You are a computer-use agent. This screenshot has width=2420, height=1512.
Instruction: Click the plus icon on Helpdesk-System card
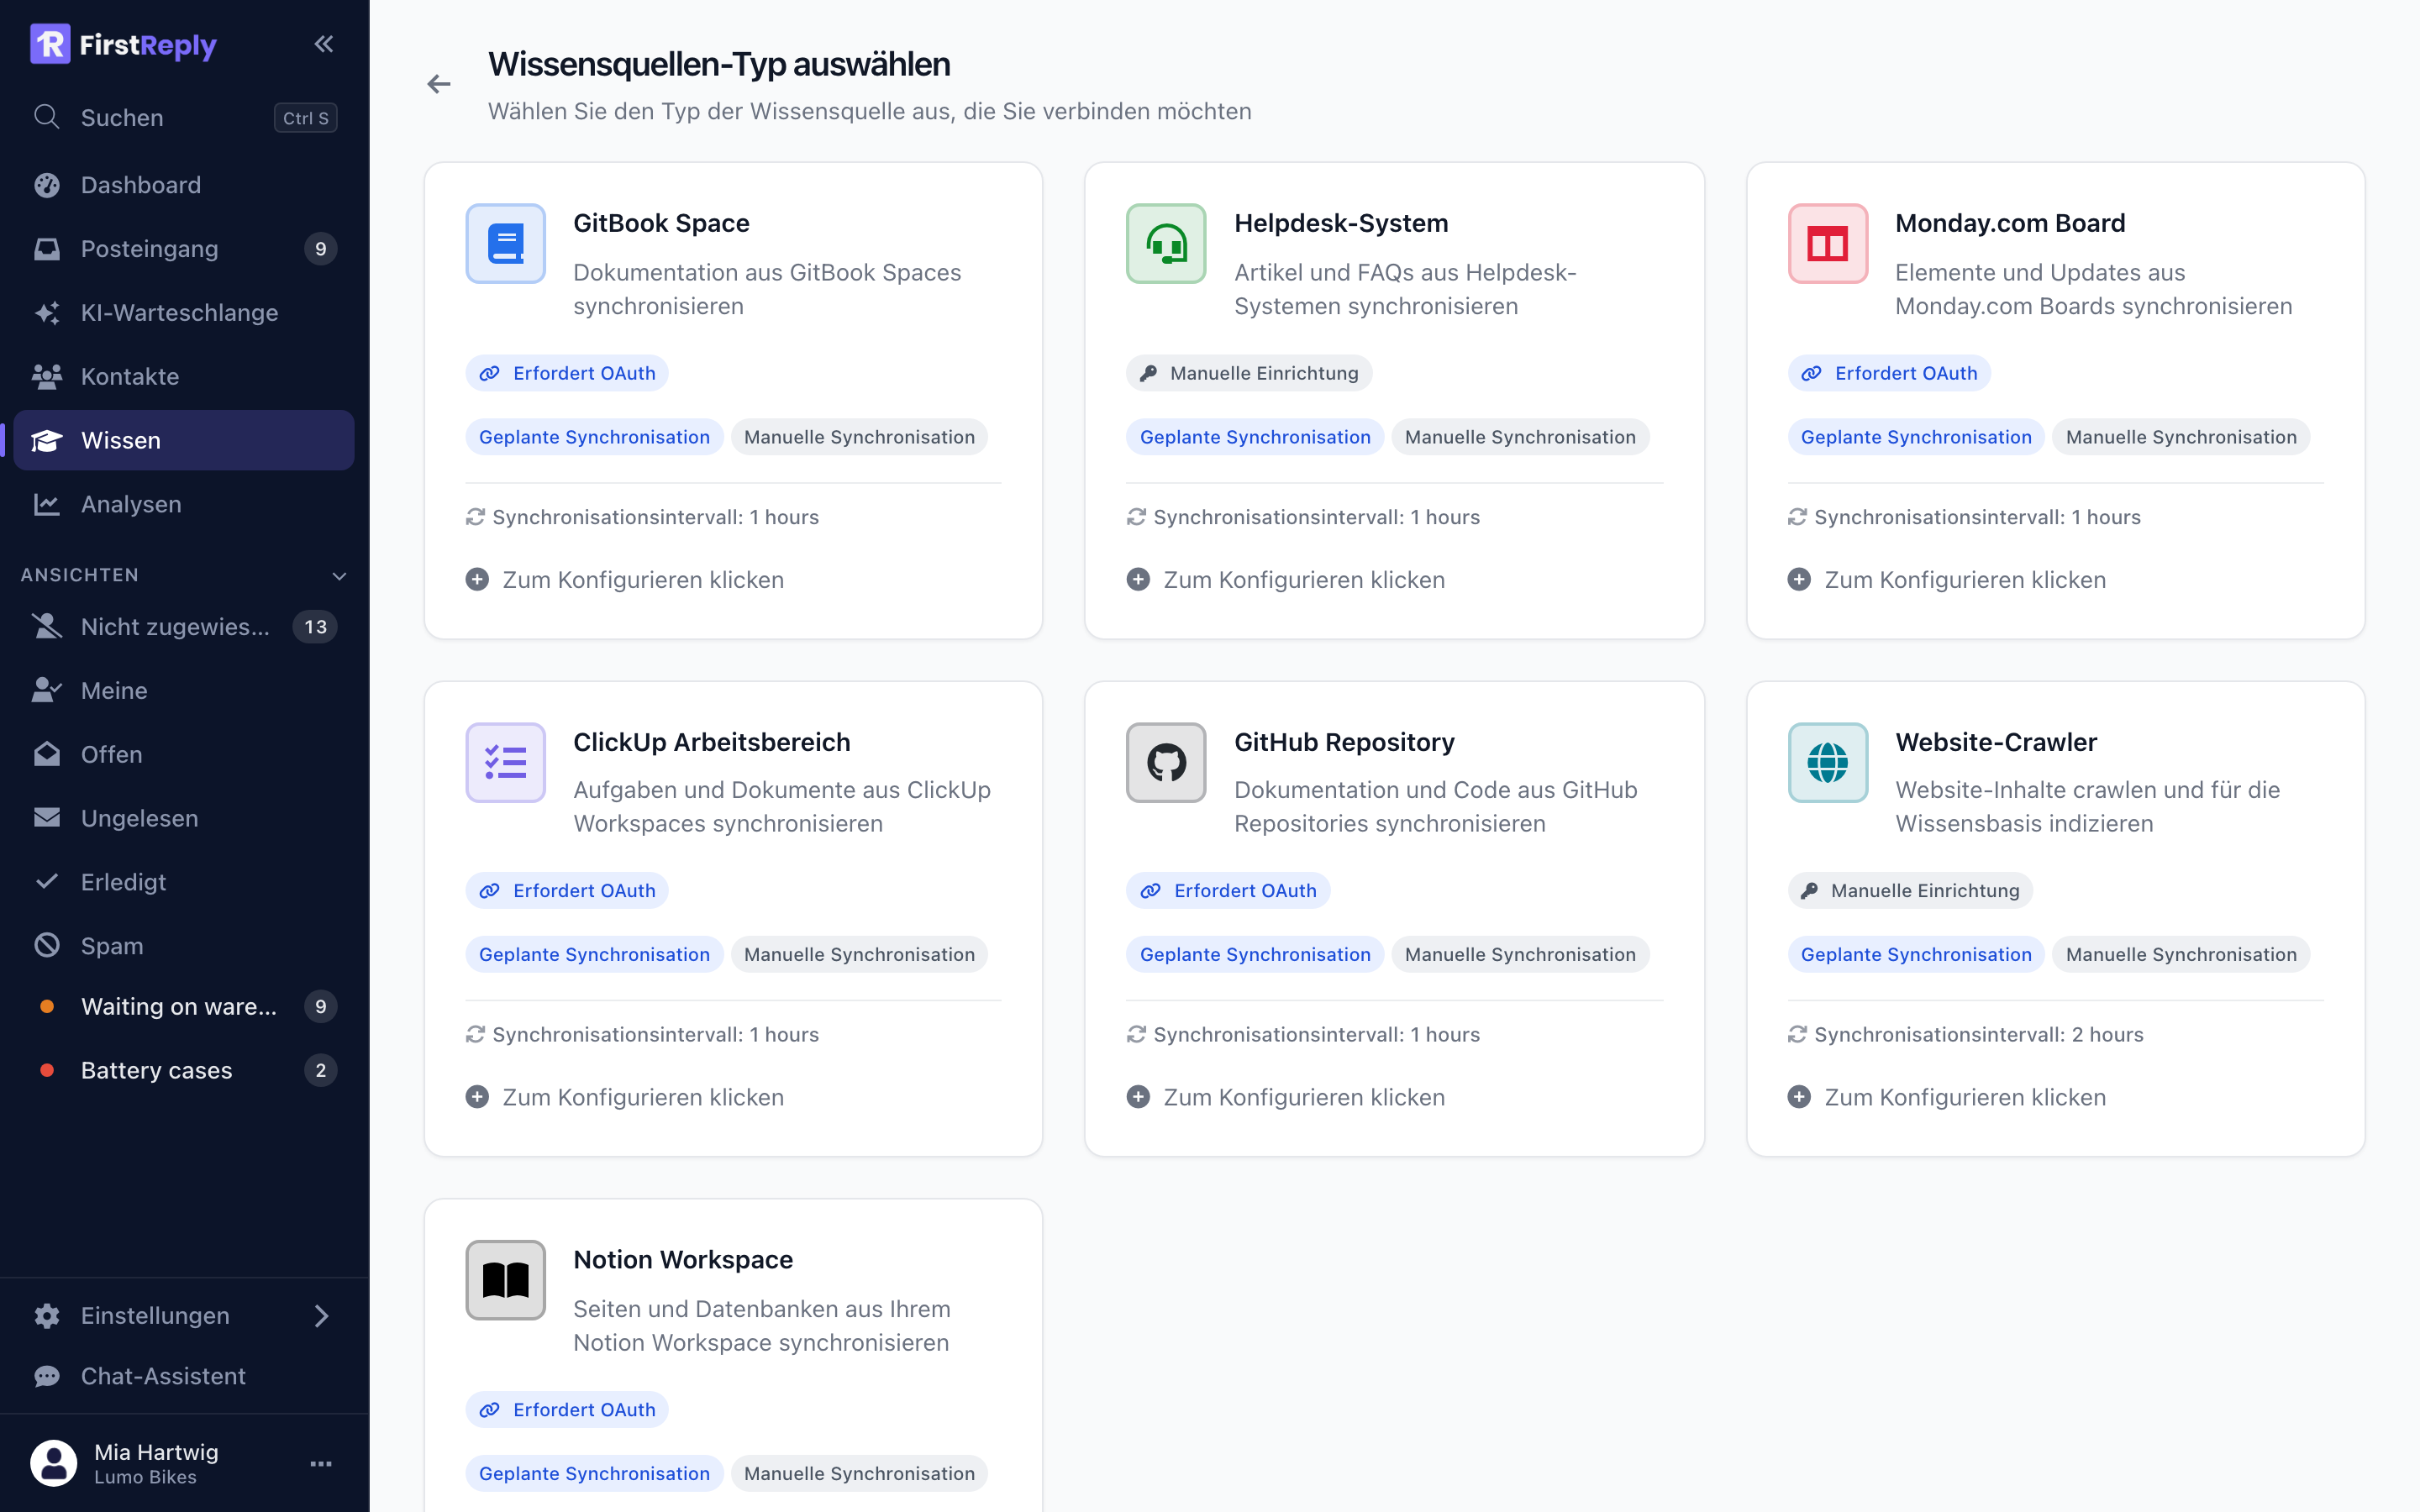1138,580
